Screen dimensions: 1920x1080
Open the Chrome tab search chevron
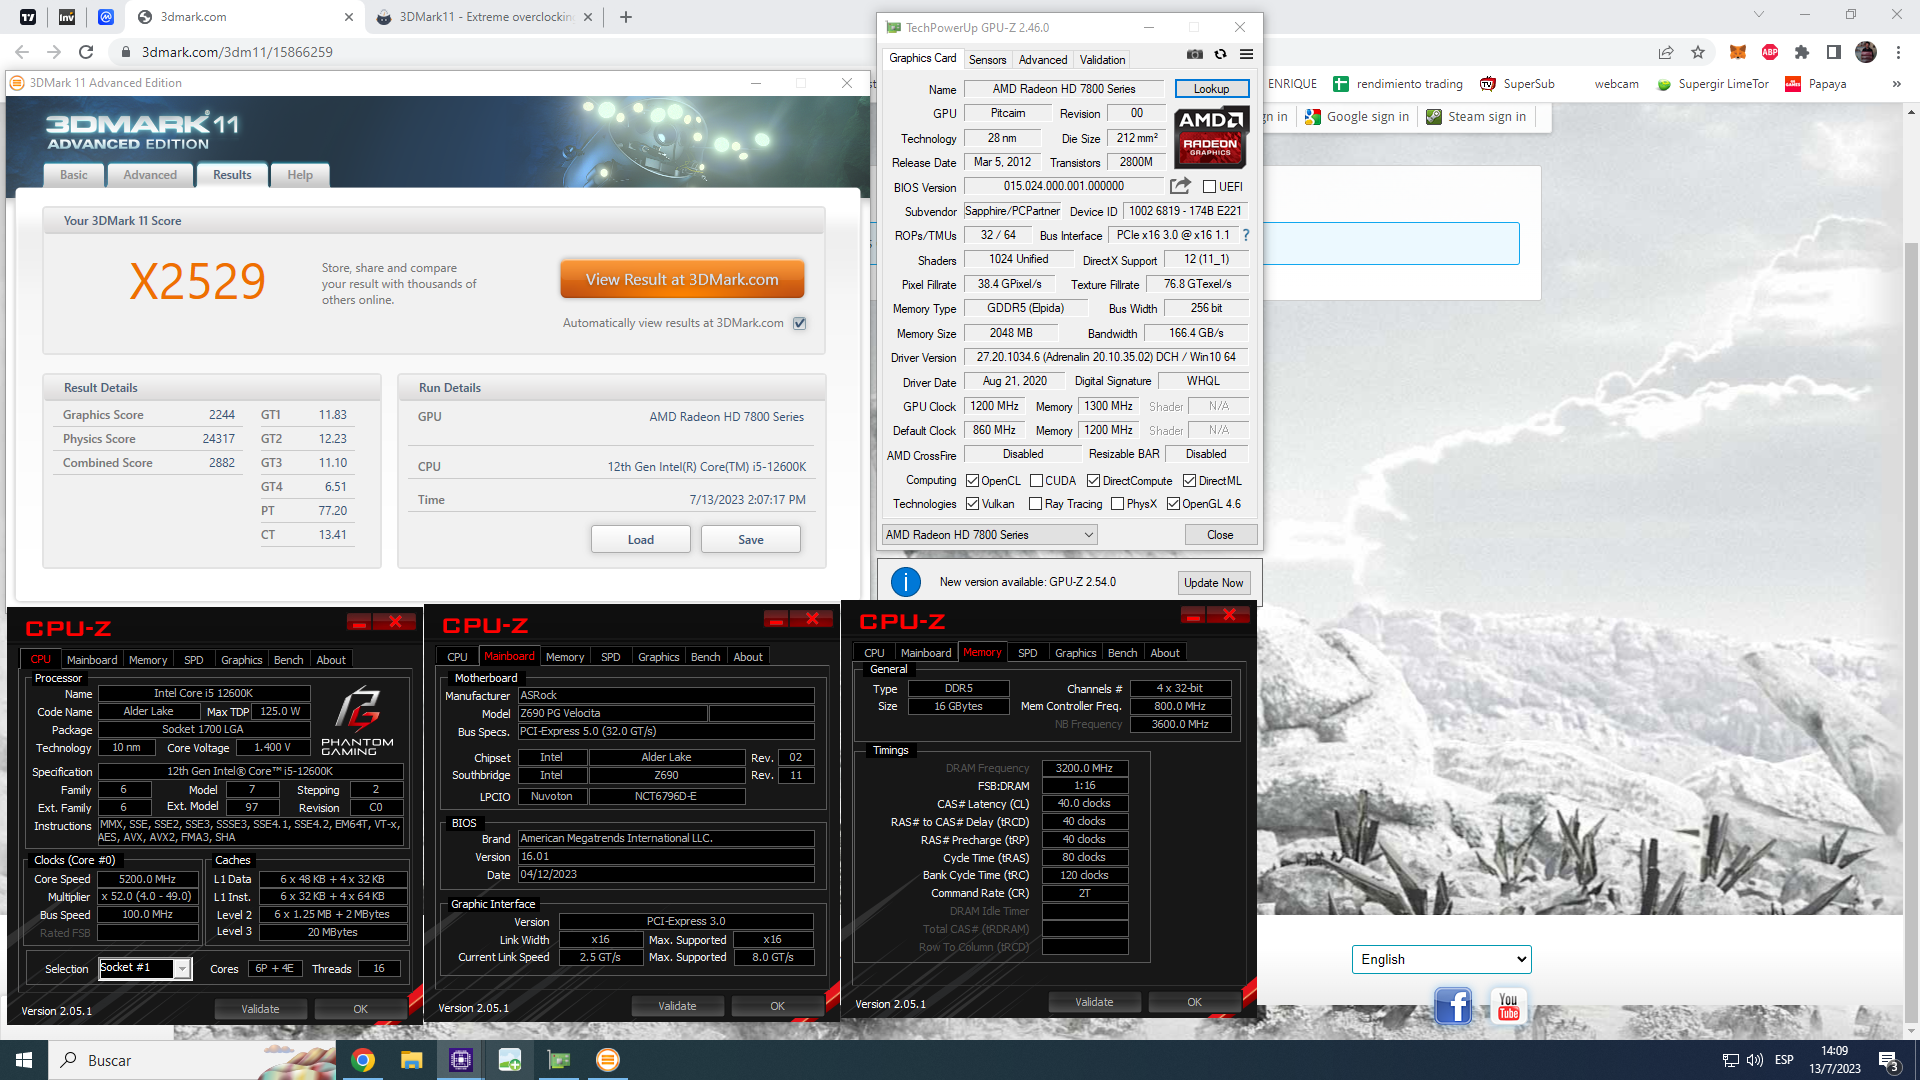(1759, 15)
